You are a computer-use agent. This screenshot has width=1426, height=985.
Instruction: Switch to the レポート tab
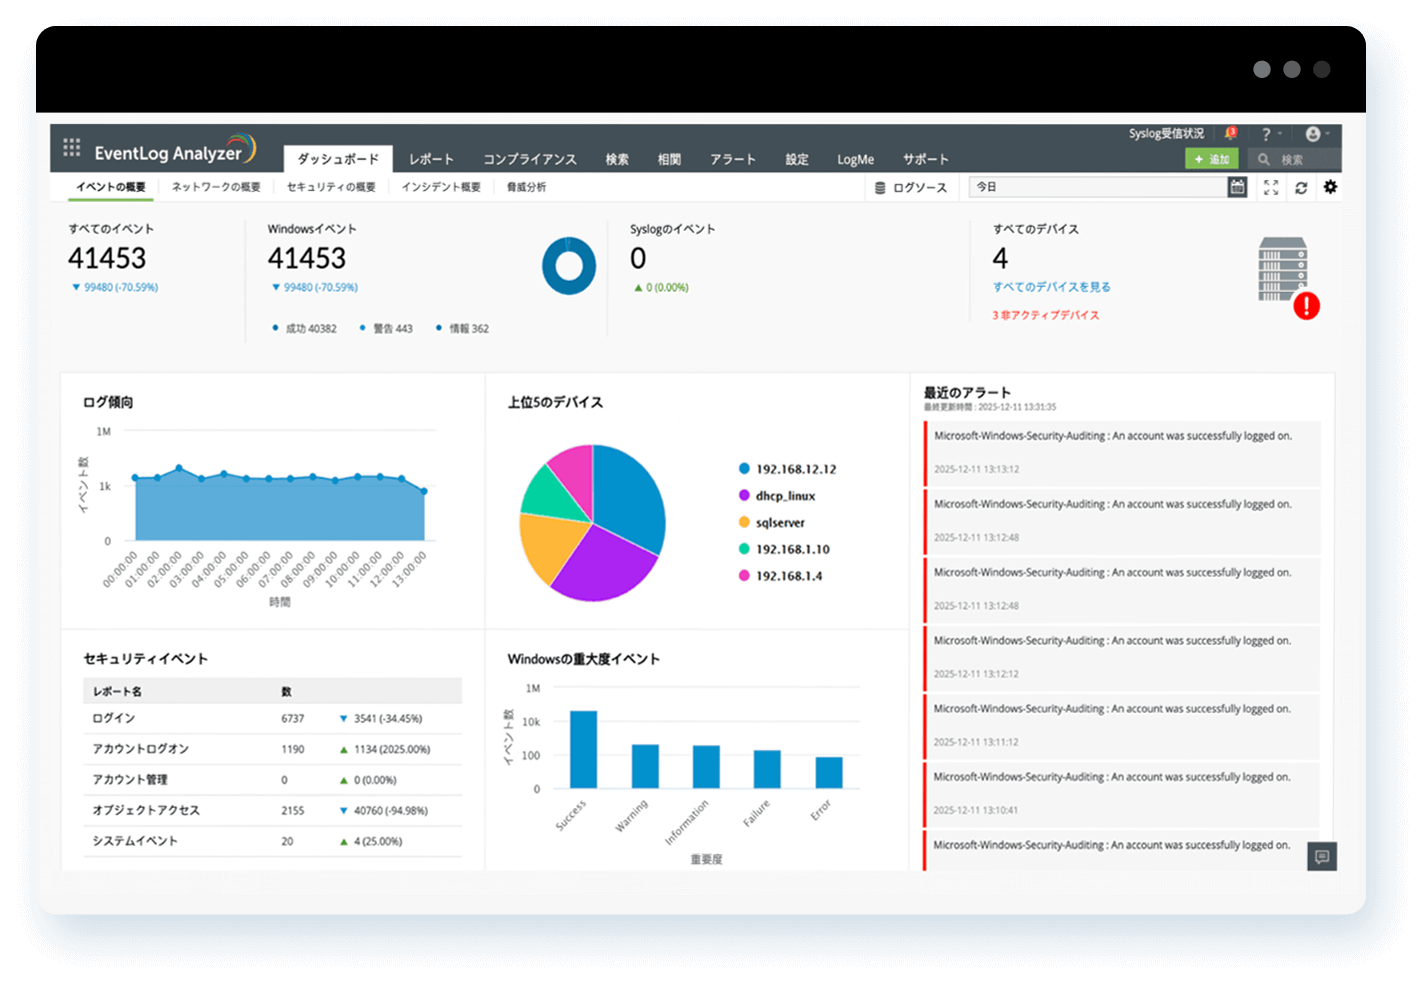[x=431, y=158]
